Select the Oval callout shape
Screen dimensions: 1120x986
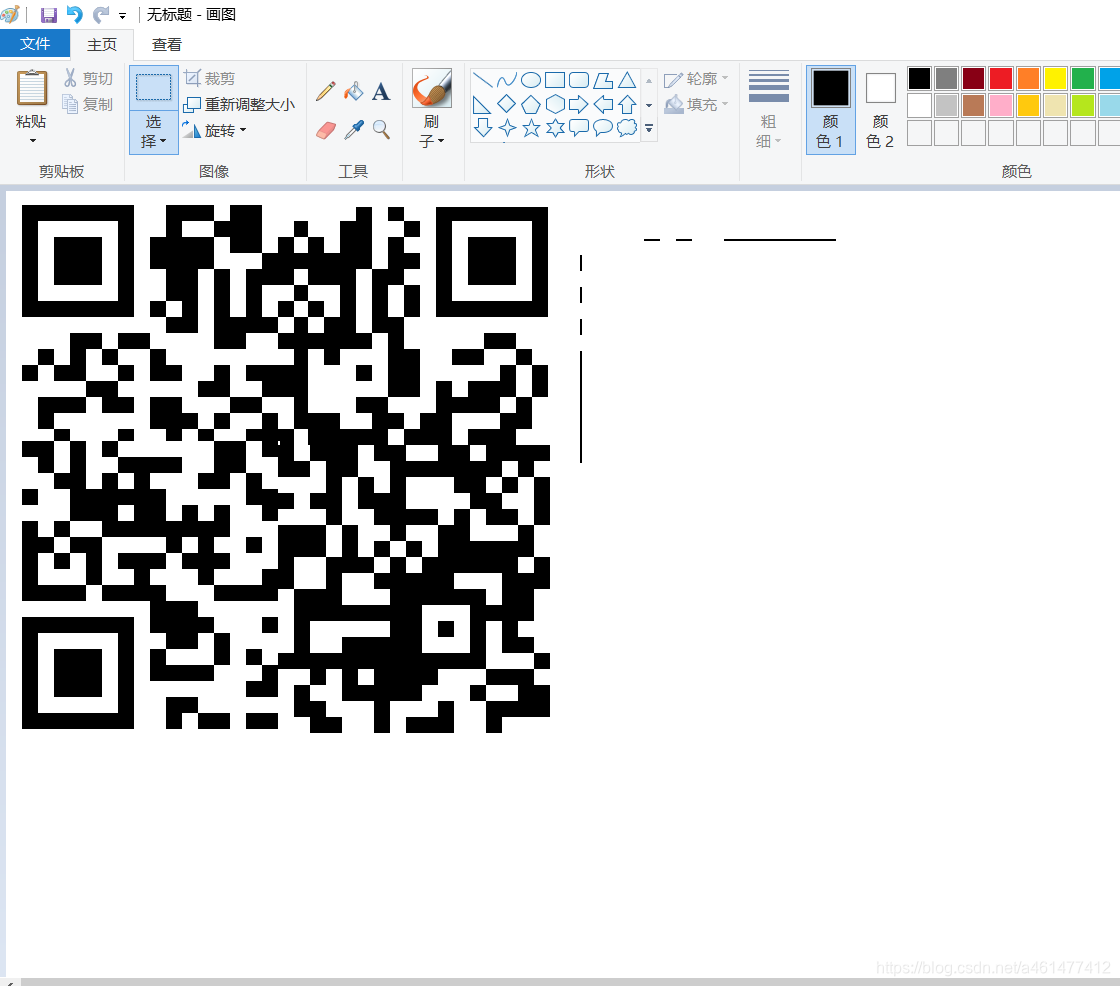pyautogui.click(x=603, y=128)
